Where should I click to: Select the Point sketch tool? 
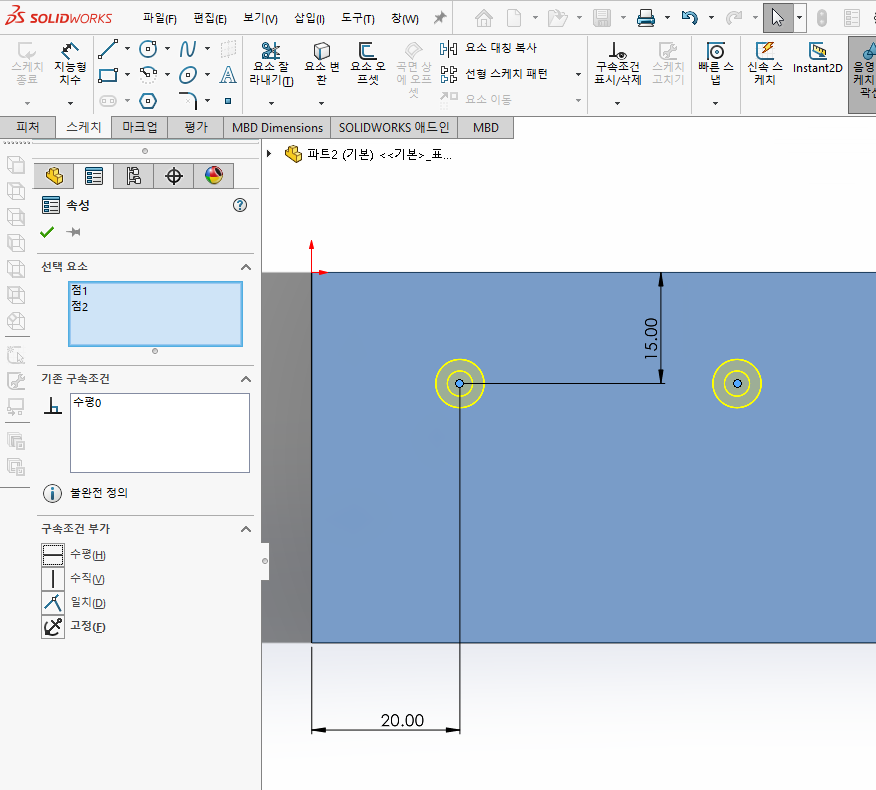(228, 101)
